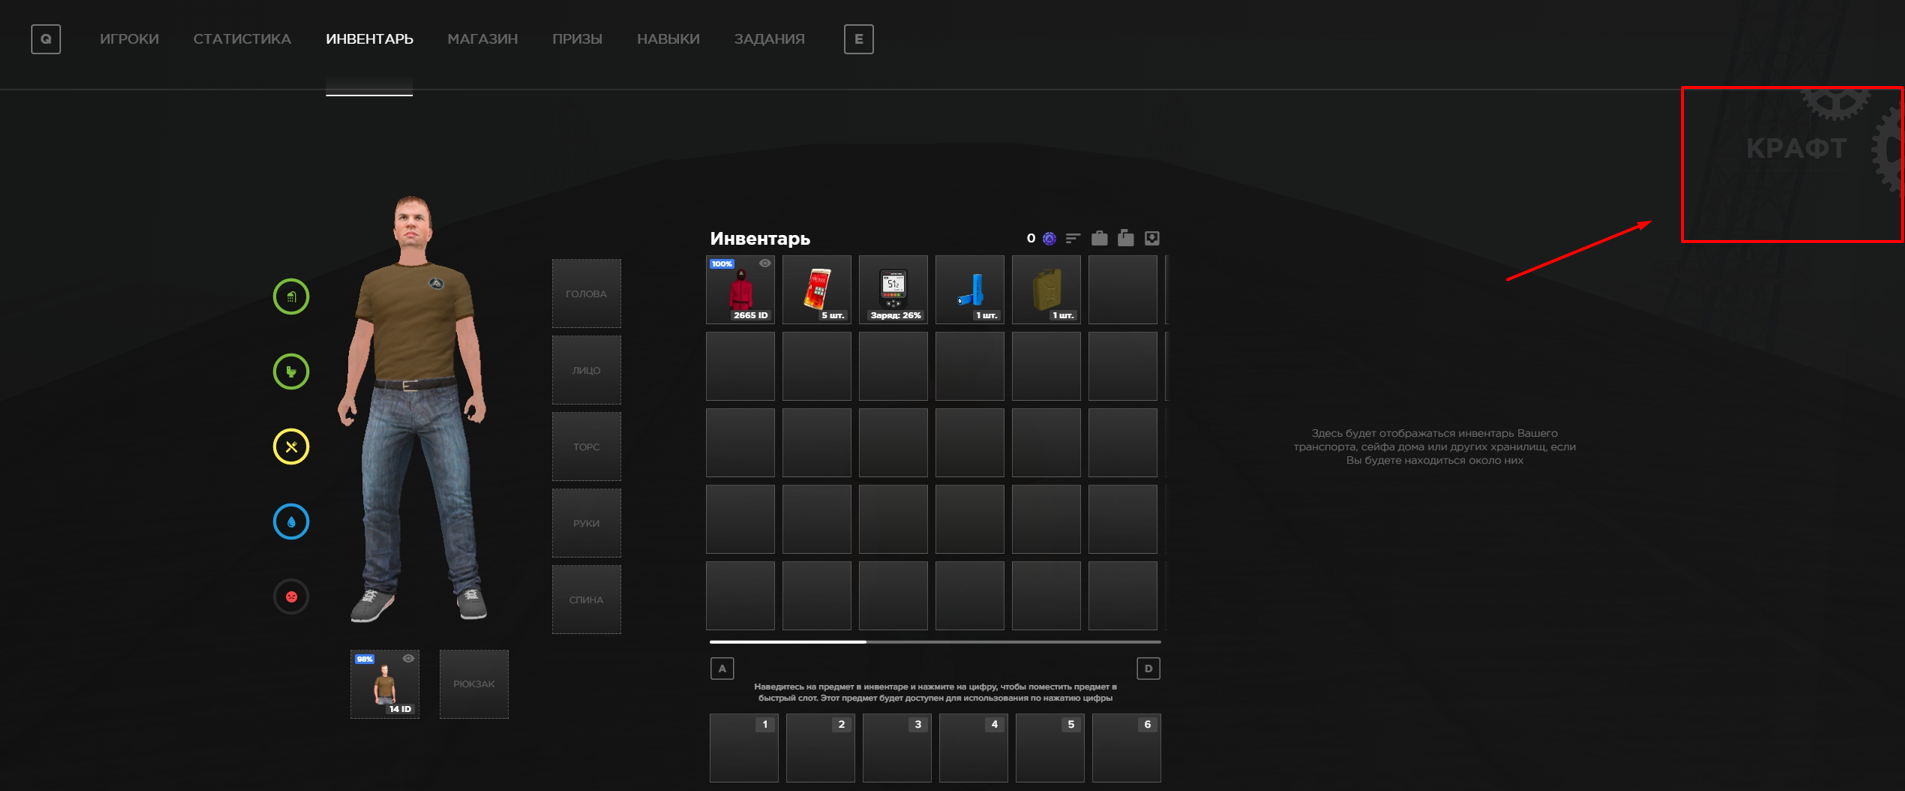1905x791 pixels.
Task: Open the Задания tab
Action: 769,39
